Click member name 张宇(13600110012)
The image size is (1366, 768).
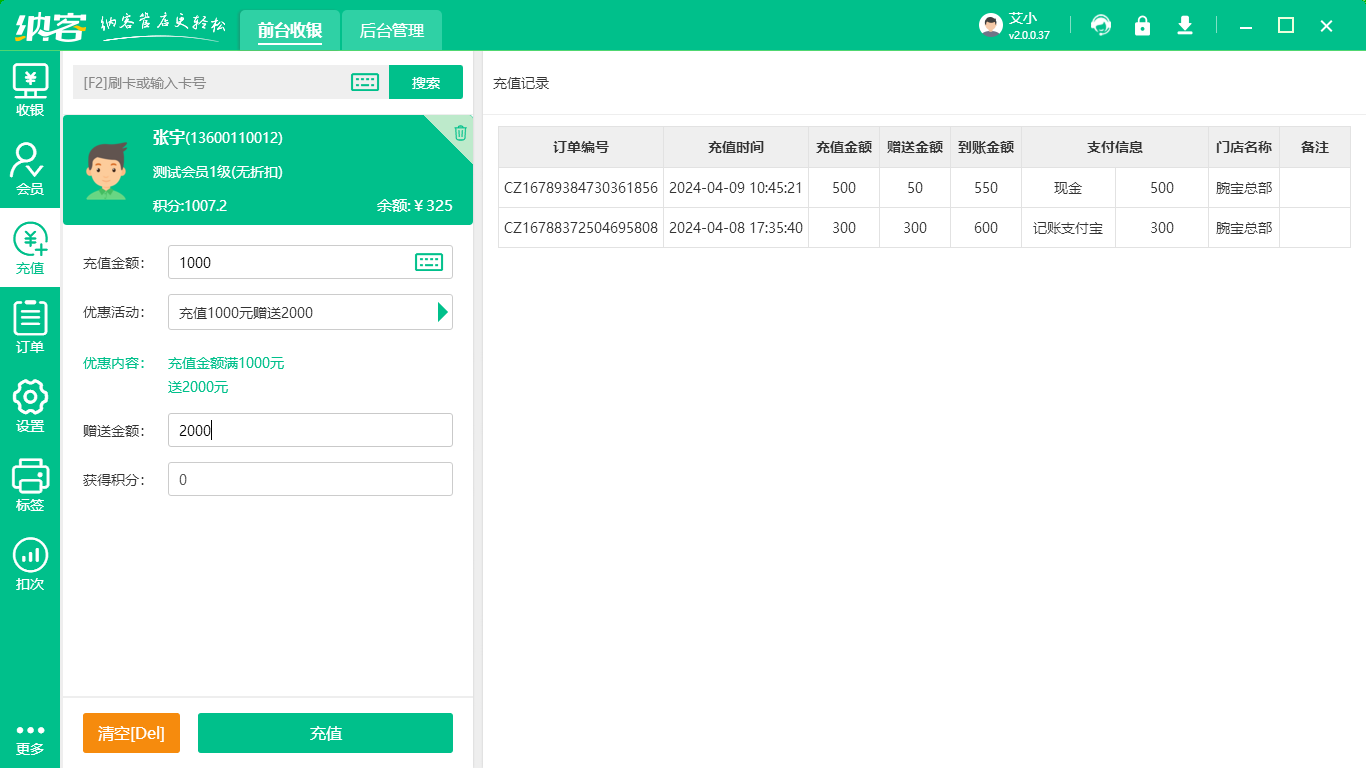pos(218,137)
